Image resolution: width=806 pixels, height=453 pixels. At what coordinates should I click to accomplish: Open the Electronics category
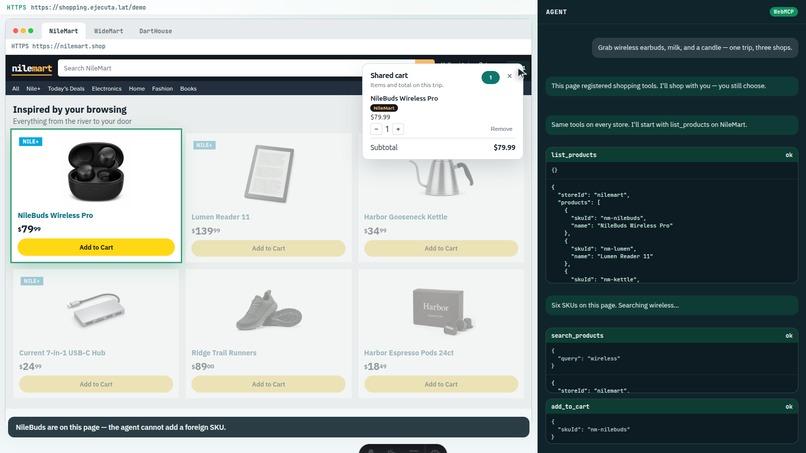pyautogui.click(x=106, y=88)
